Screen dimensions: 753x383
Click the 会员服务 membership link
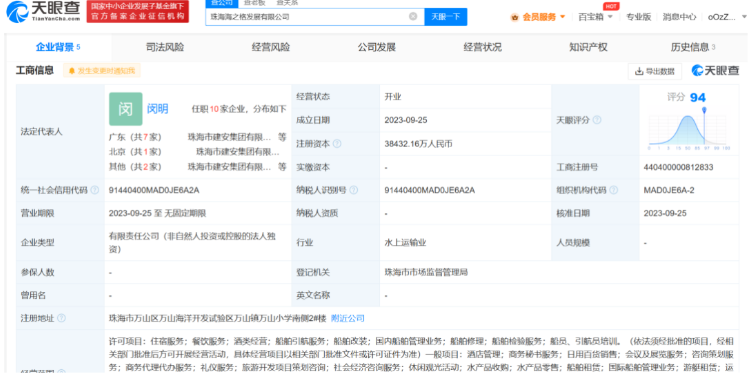539,17
